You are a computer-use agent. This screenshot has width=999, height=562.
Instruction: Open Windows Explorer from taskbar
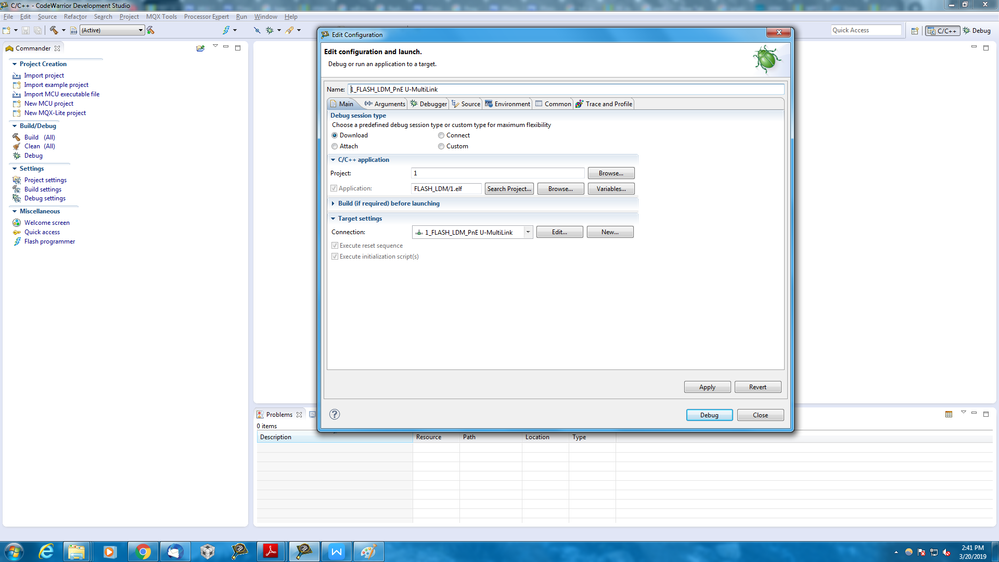(x=76, y=552)
